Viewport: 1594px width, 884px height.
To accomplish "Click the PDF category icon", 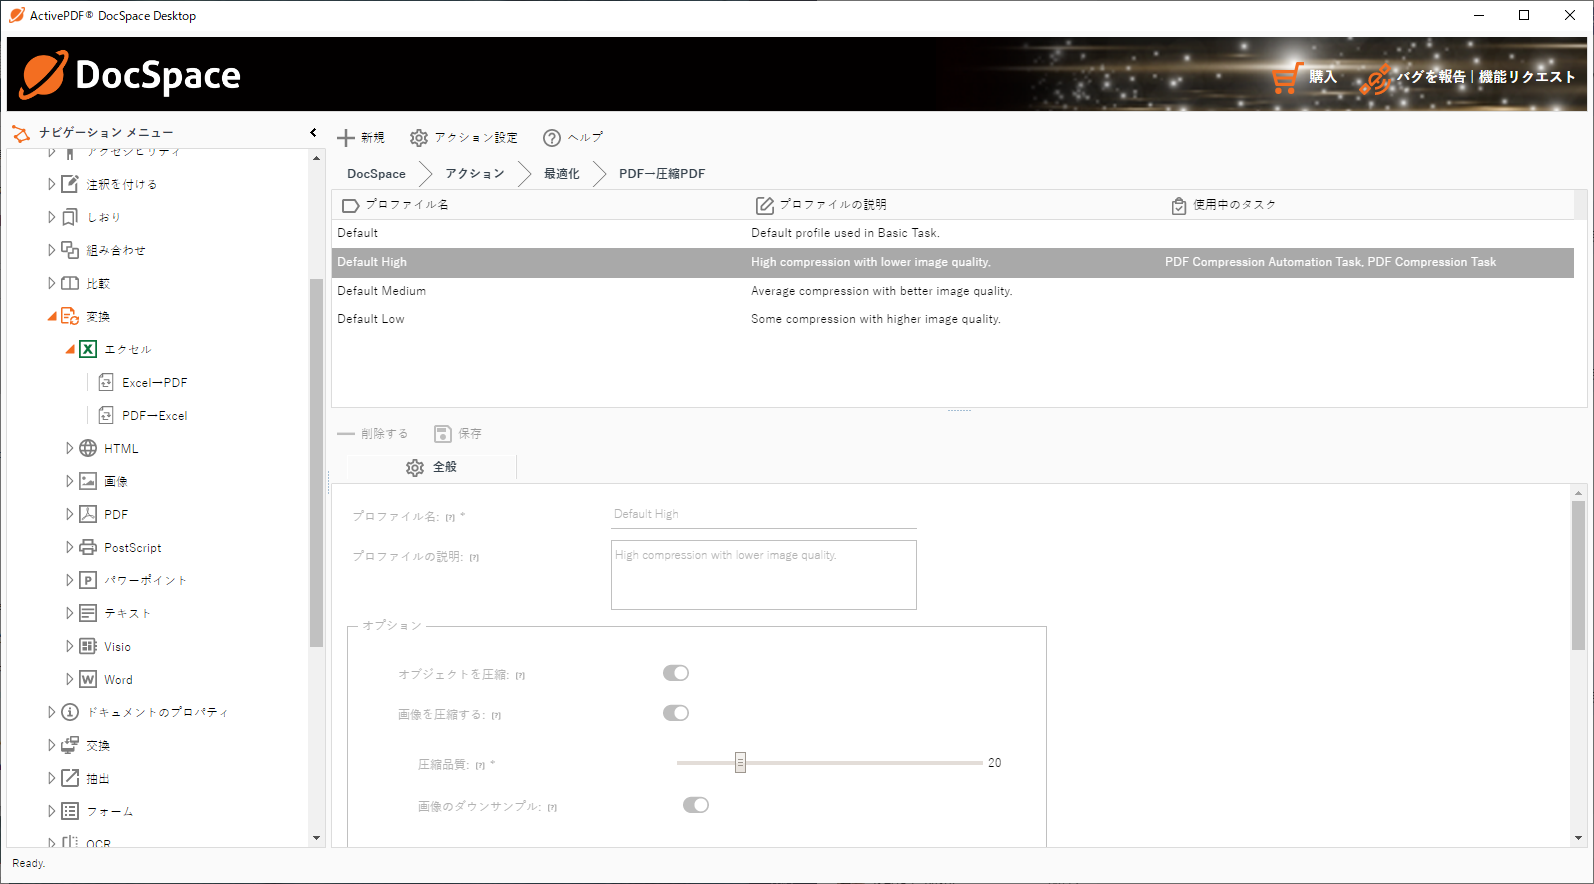I will click(88, 514).
